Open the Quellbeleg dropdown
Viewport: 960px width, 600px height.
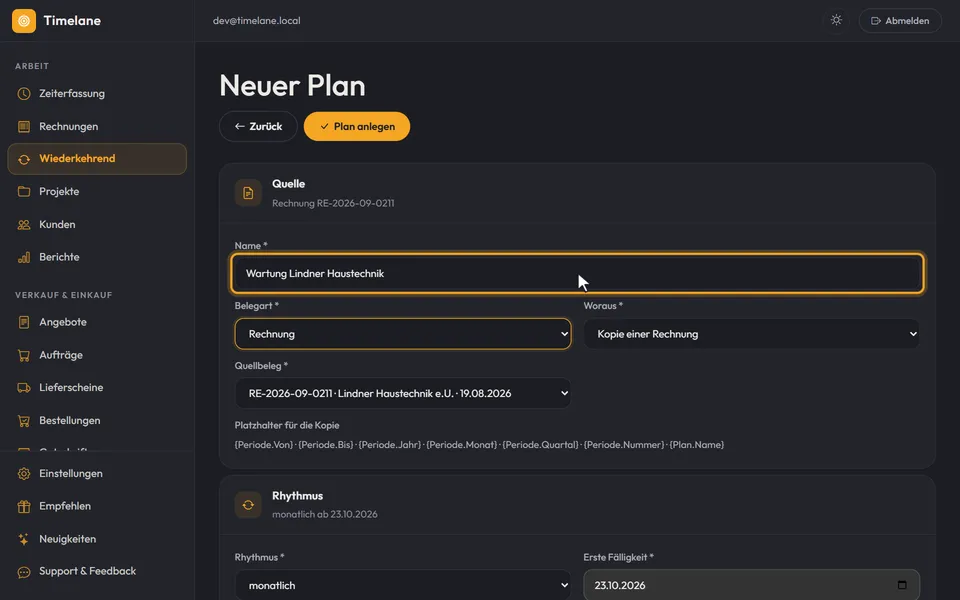403,393
